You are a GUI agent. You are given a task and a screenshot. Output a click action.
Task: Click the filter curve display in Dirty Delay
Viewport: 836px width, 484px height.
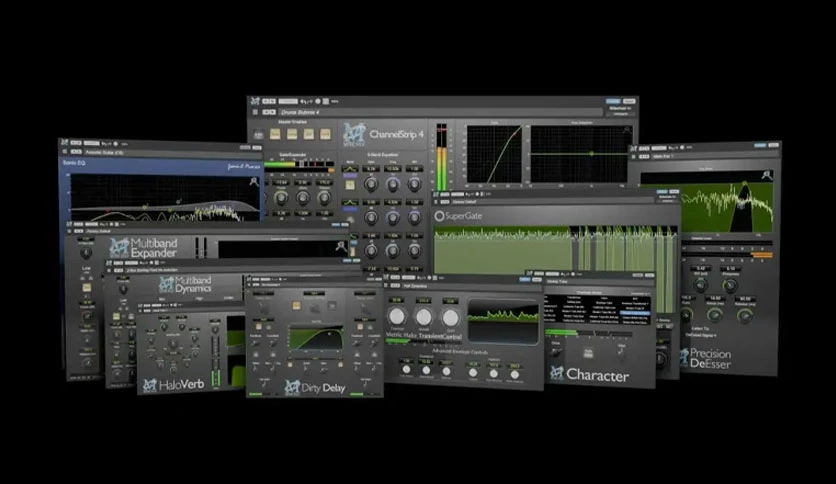pyautogui.click(x=315, y=338)
